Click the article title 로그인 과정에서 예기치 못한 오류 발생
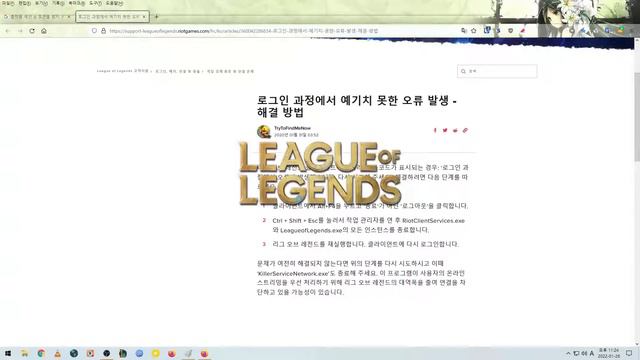640x360 pixels. (x=357, y=106)
